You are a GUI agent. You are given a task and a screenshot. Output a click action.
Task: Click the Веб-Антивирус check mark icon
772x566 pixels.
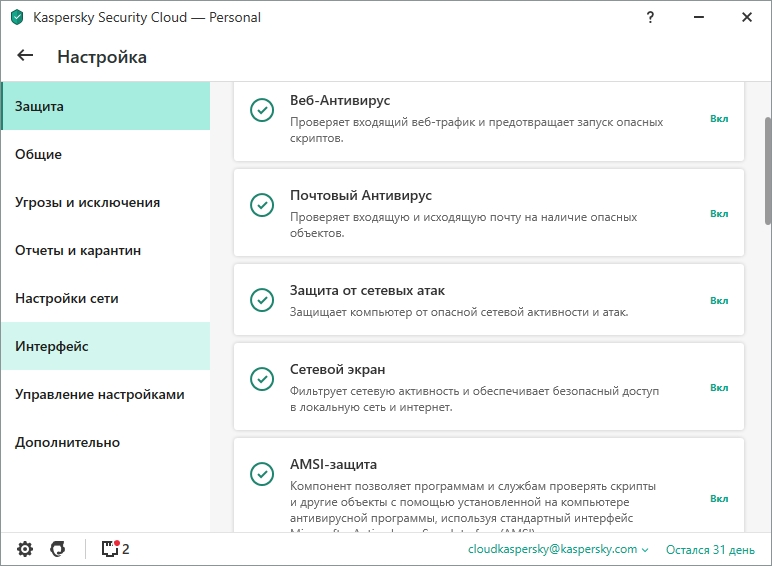262,110
